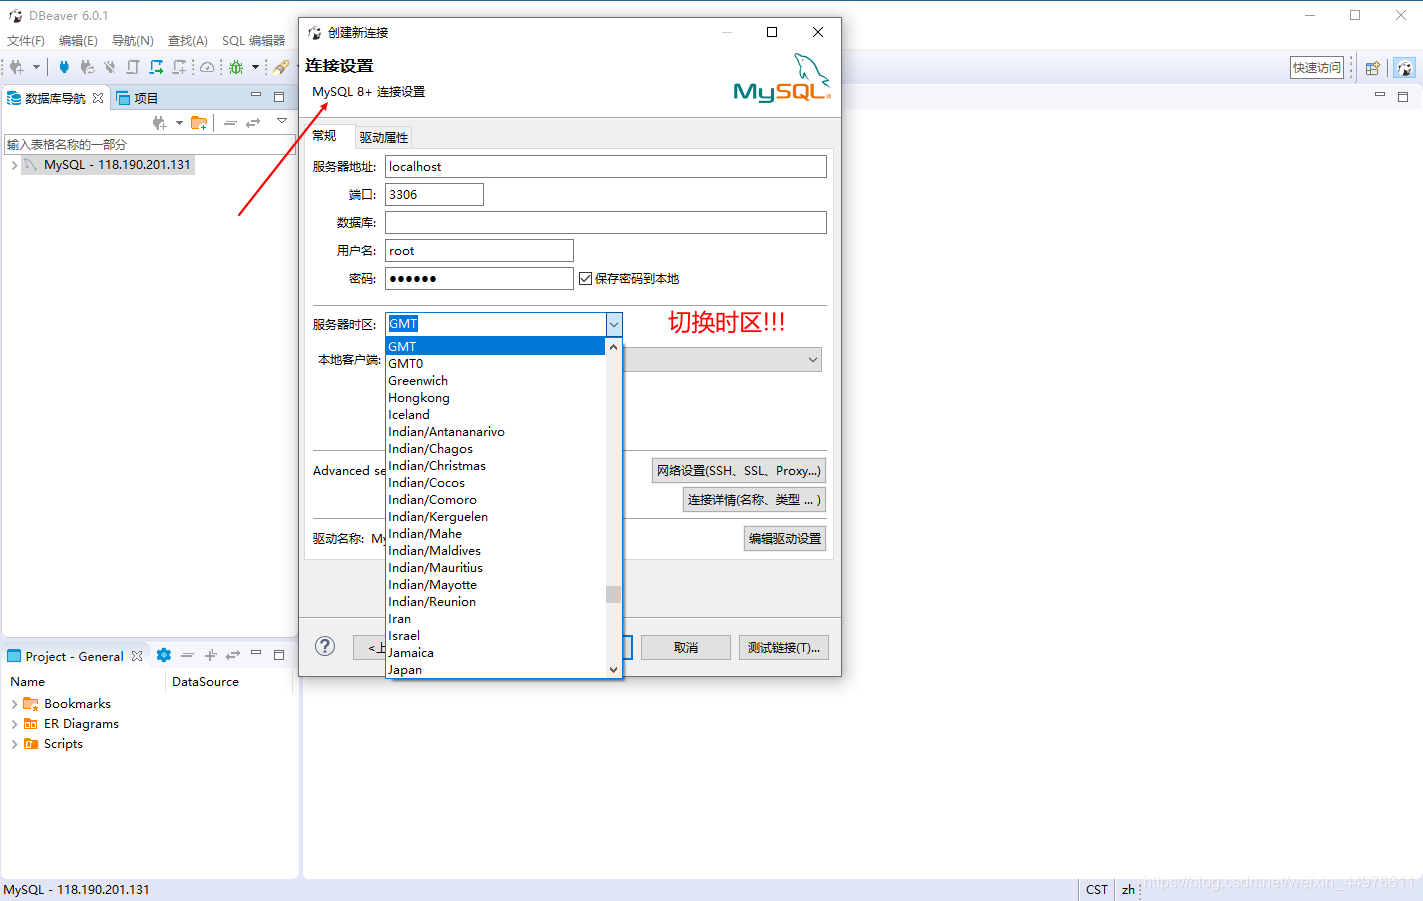
Task: Click the 编辑驱动设置 button
Action: [785, 538]
